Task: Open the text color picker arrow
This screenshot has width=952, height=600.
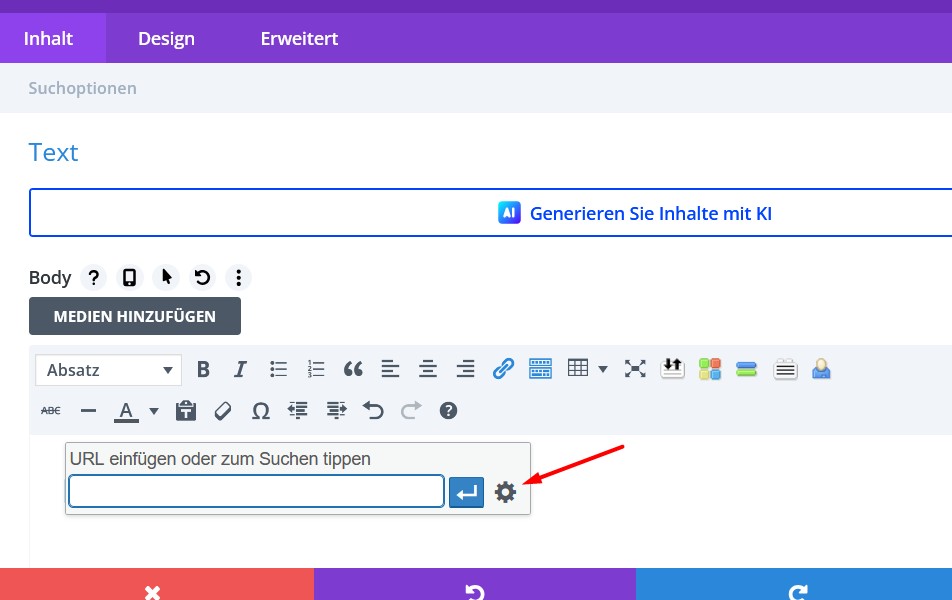Action: pyautogui.click(x=154, y=411)
